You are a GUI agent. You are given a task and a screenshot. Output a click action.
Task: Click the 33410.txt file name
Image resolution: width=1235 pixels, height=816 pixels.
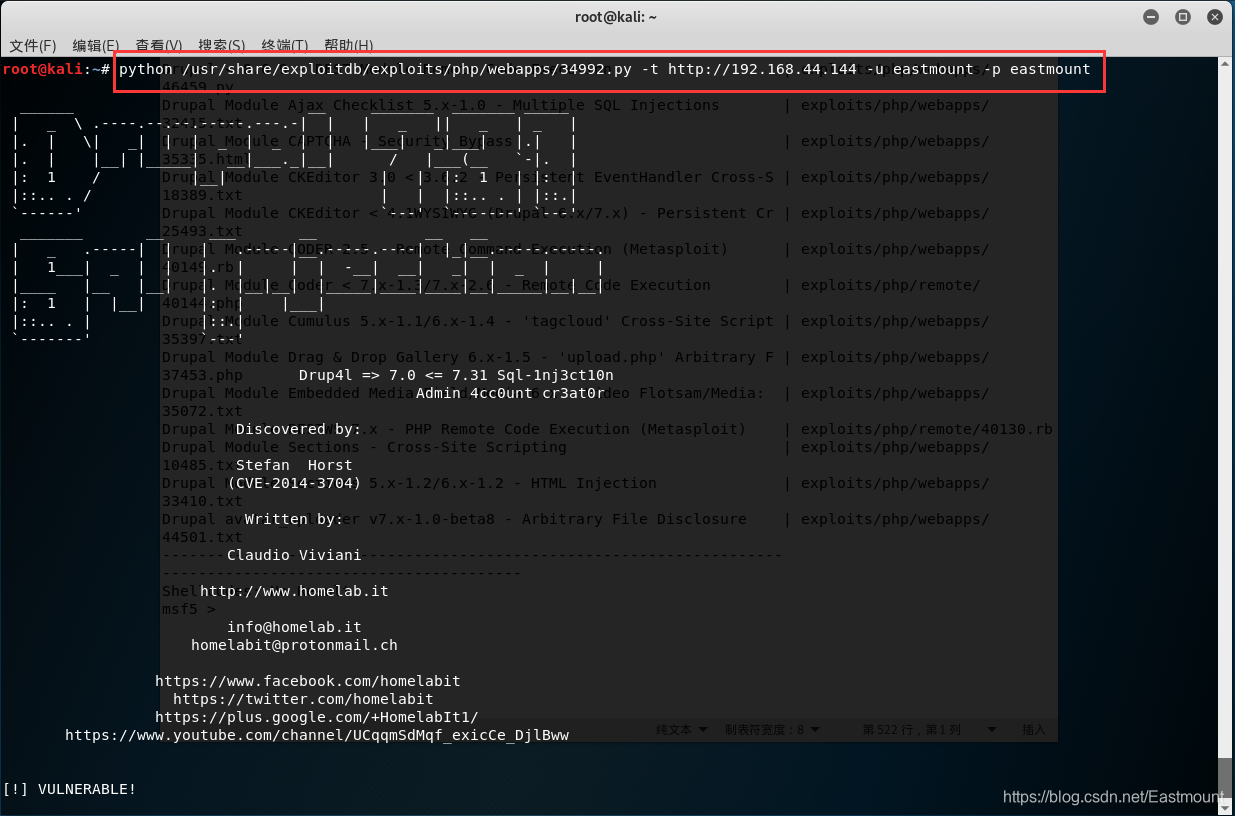tap(202, 501)
